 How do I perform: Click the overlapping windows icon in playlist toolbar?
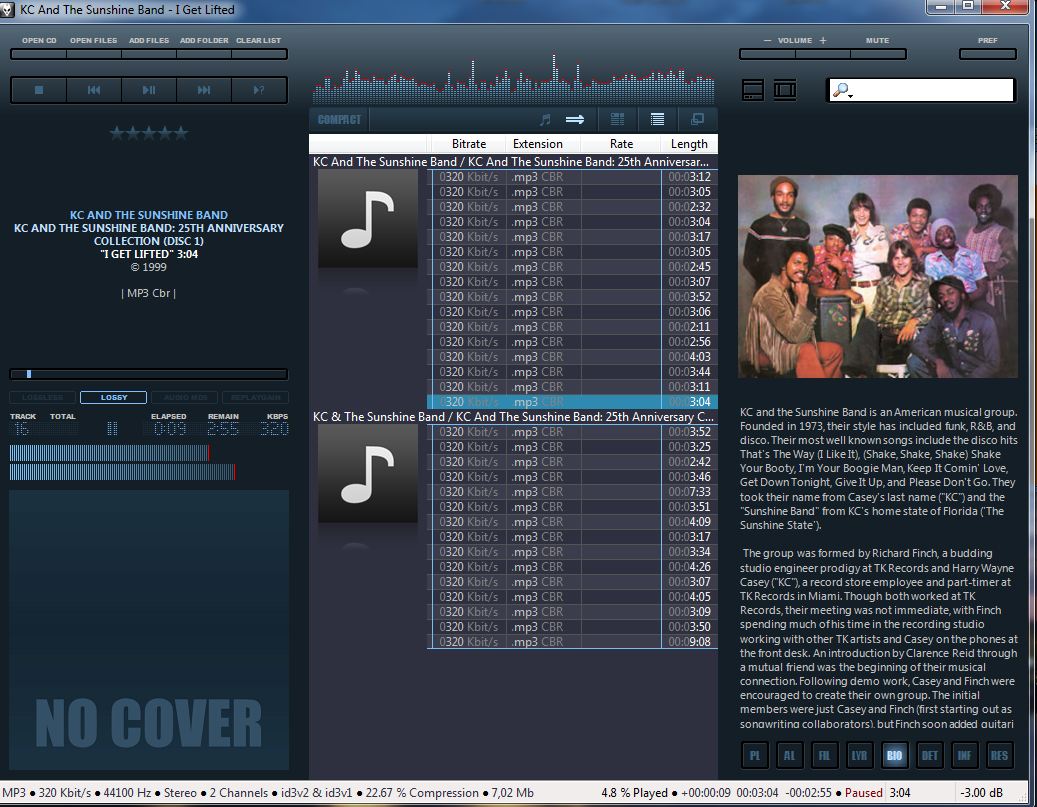697,119
